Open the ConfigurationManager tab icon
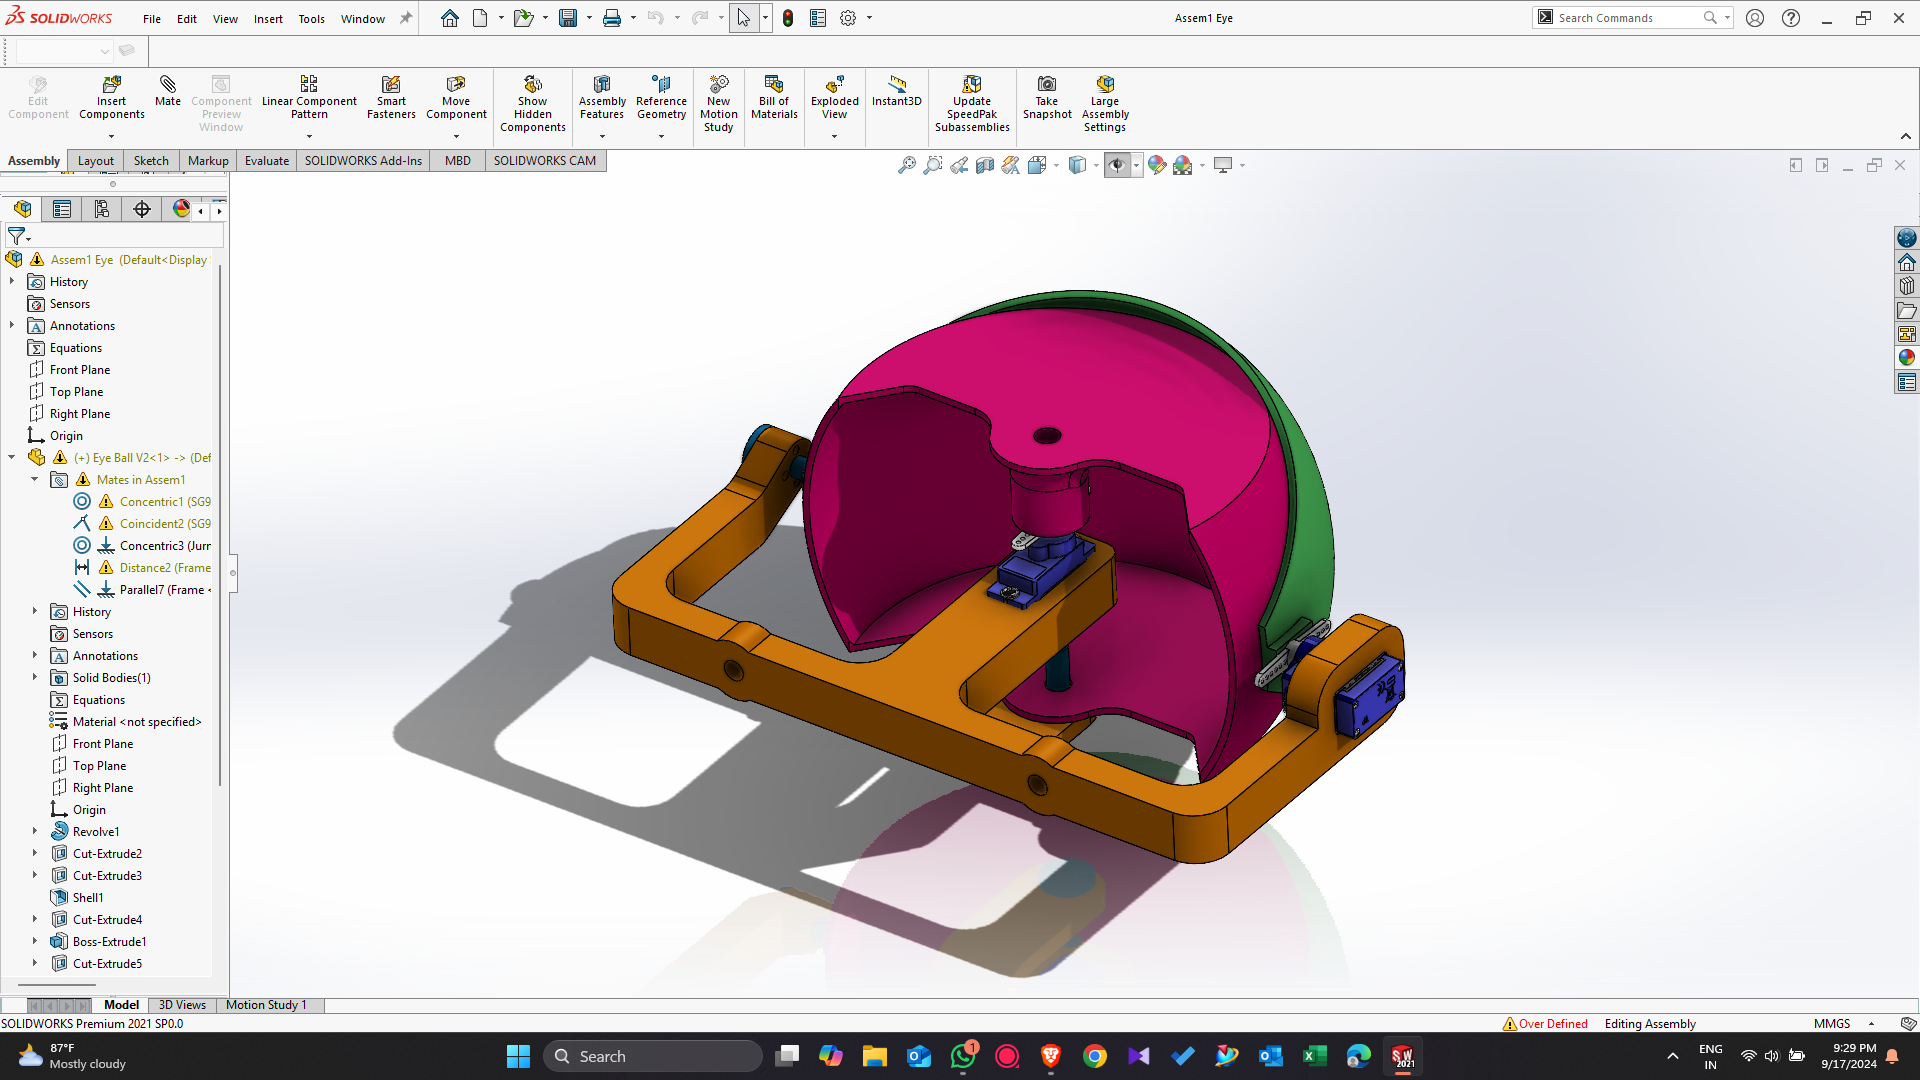Screen dimensions: 1920x1080 (x=101, y=209)
